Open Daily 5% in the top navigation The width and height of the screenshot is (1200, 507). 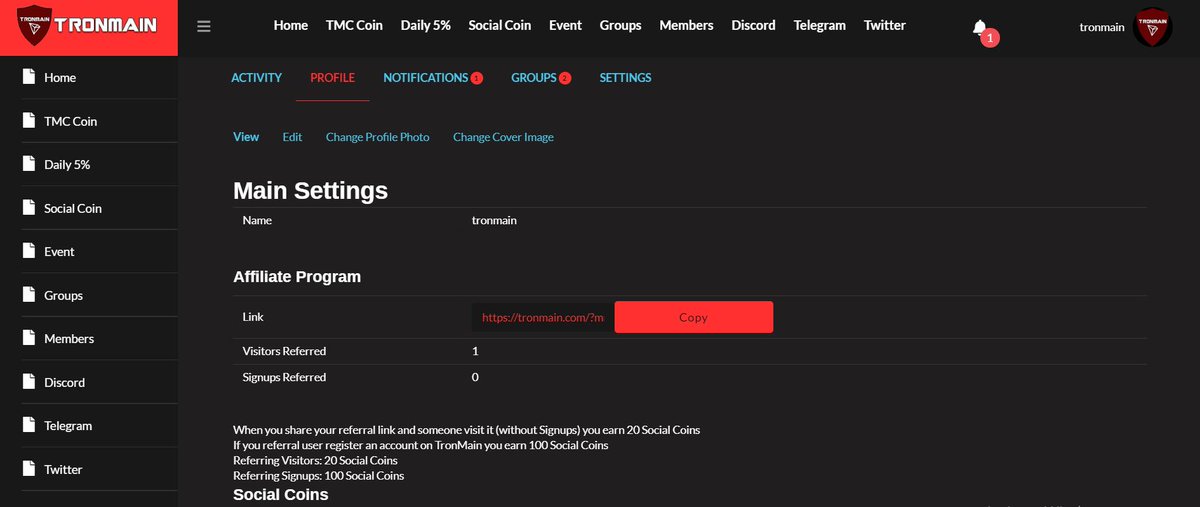tap(426, 25)
